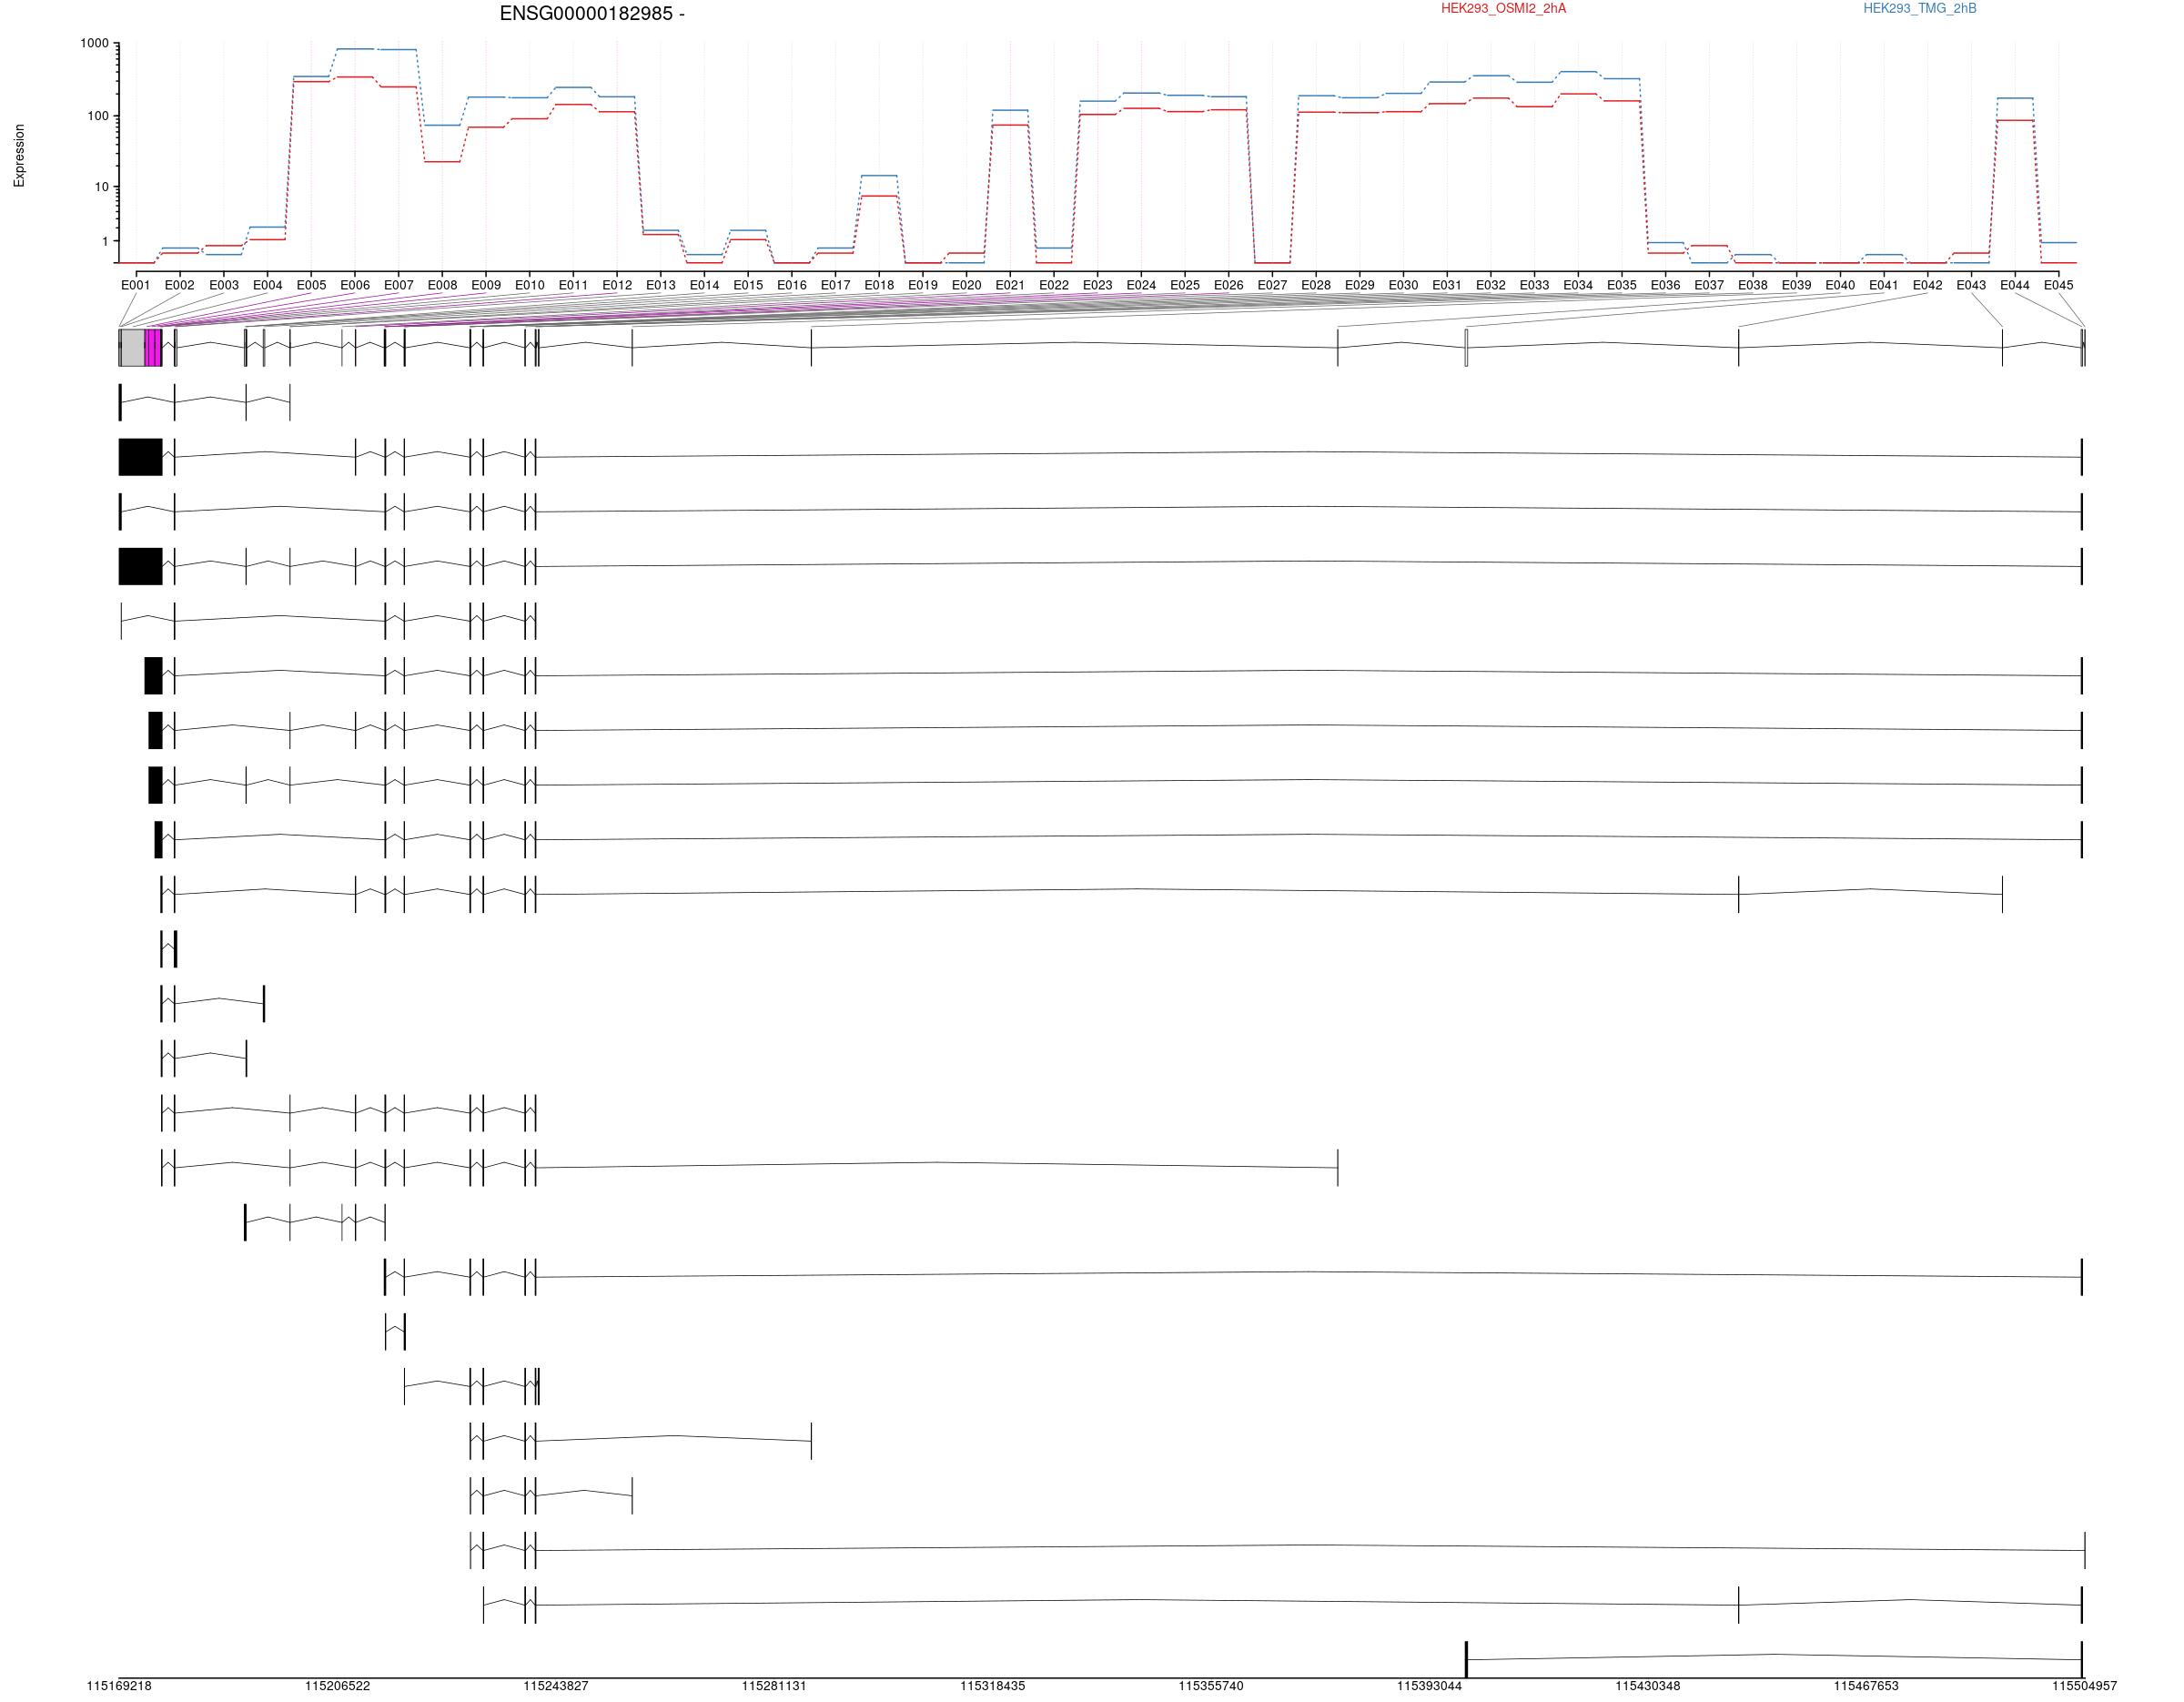
Task: Click genomic coordinate 115467653
Action: tap(1866, 1686)
